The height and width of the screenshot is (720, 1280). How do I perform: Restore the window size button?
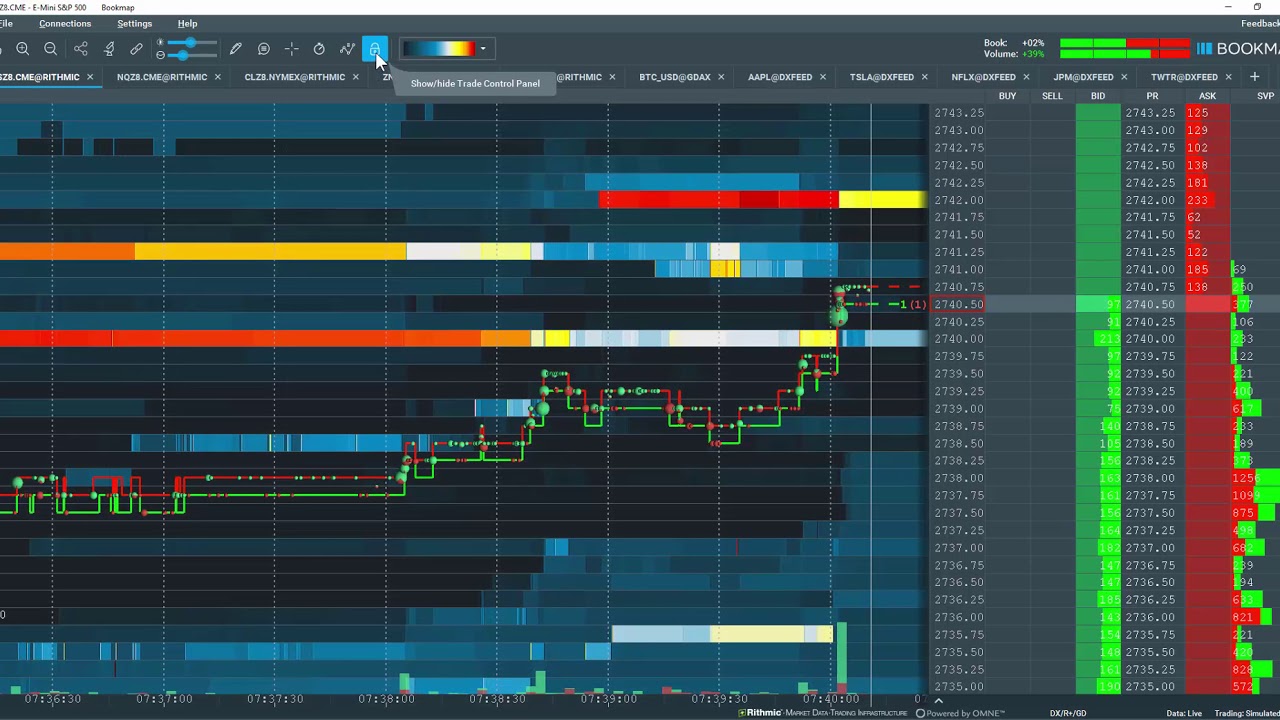pyautogui.click(x=1257, y=7)
